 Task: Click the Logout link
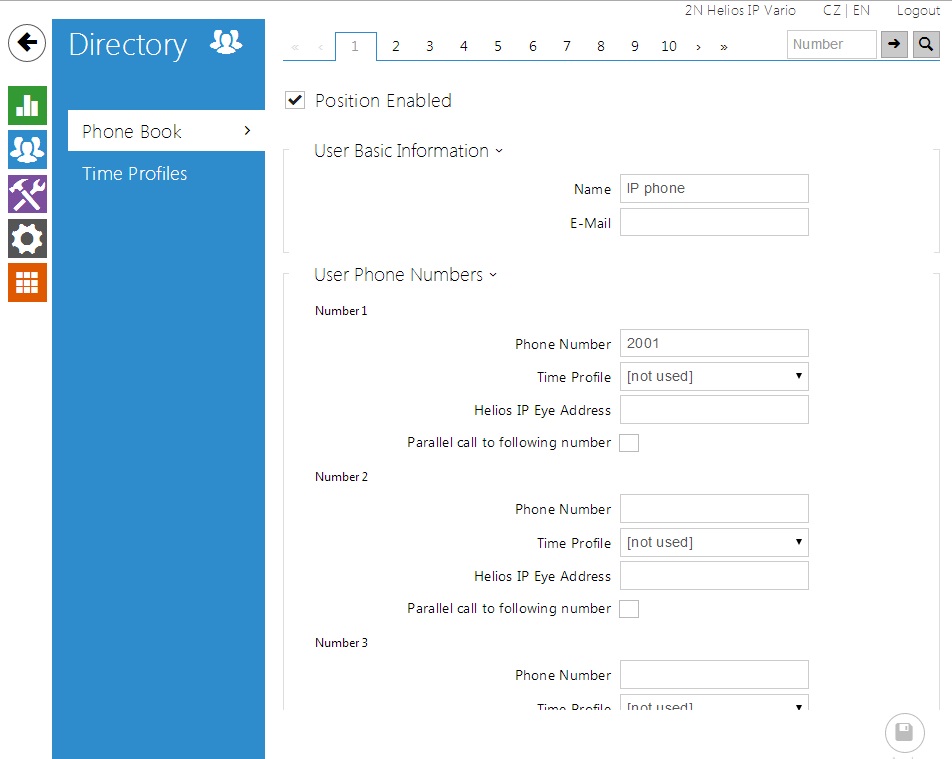pyautogui.click(x=918, y=10)
